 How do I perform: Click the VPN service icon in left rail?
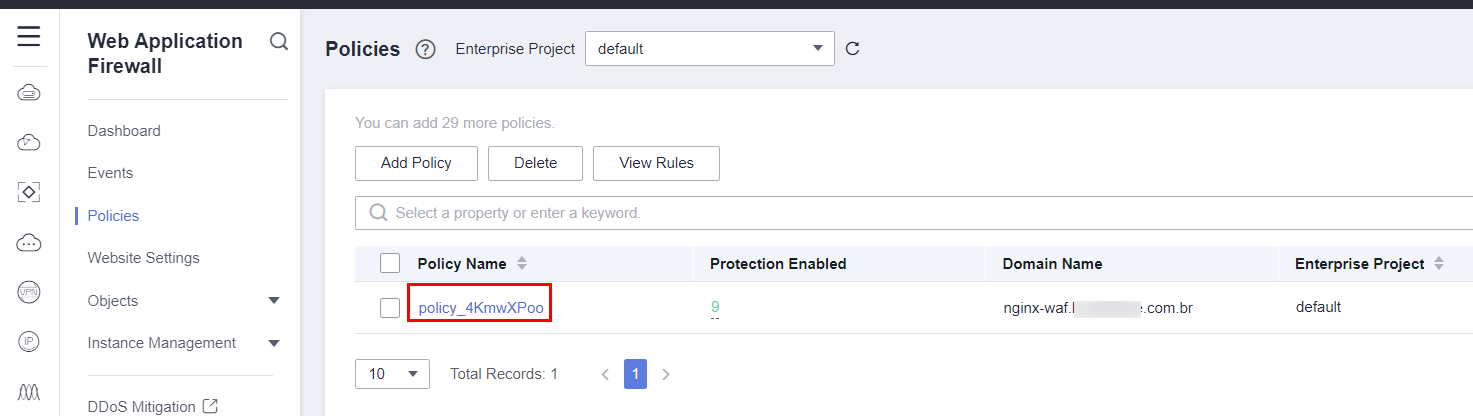tap(29, 292)
